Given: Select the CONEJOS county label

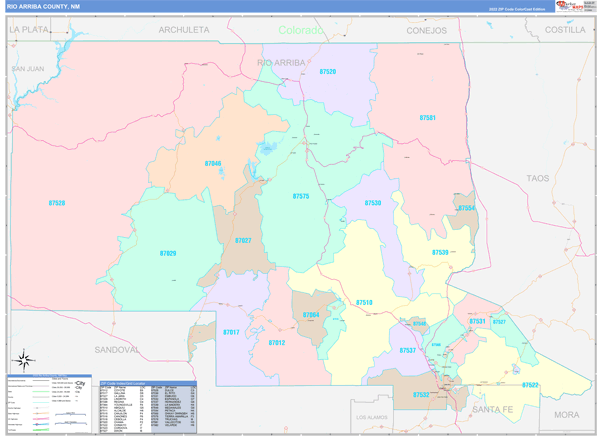Looking at the screenshot, I should click(427, 30).
